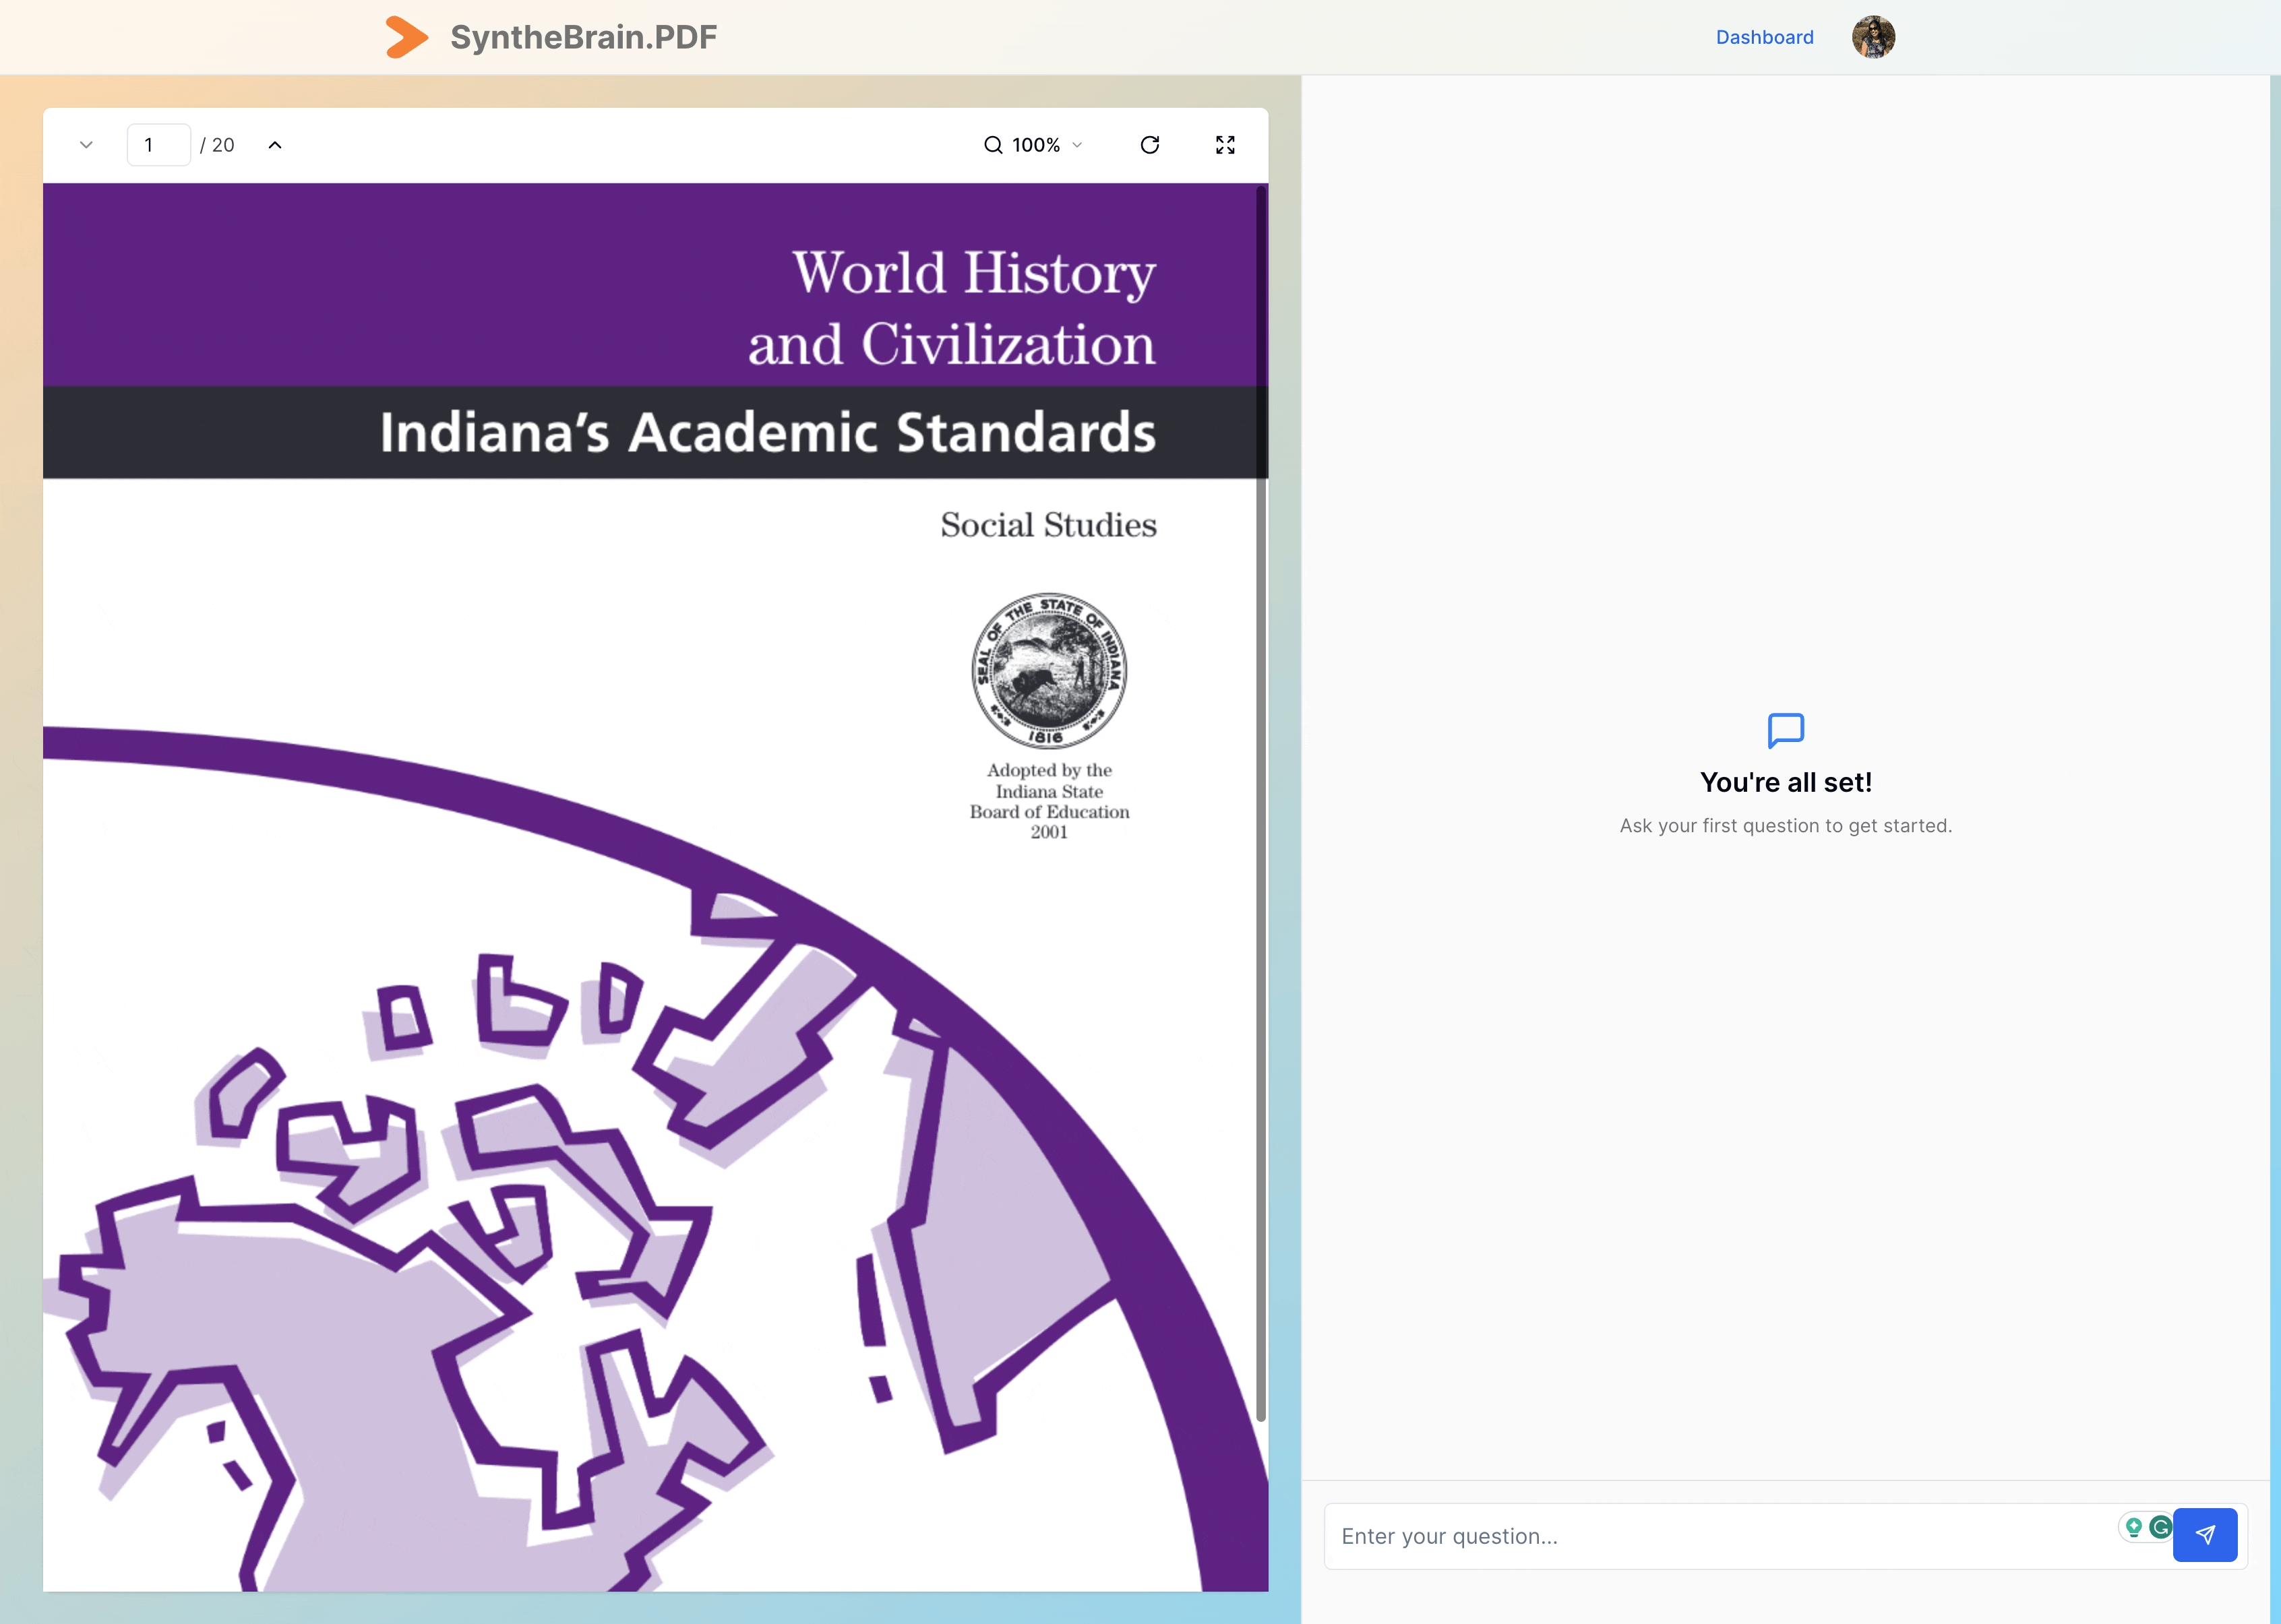The image size is (2281, 1624).
Task: Click the Indiana state seal image
Action: pos(1049,670)
